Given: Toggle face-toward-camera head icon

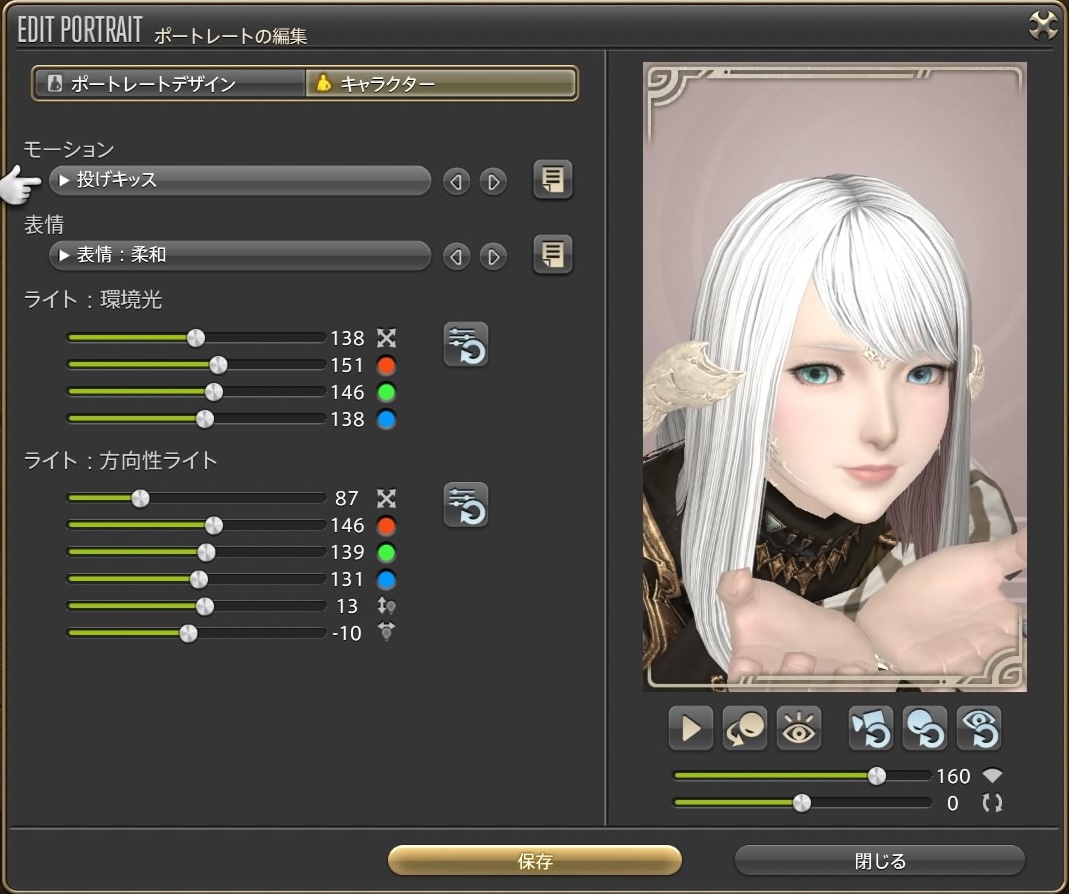Looking at the screenshot, I should [x=745, y=729].
